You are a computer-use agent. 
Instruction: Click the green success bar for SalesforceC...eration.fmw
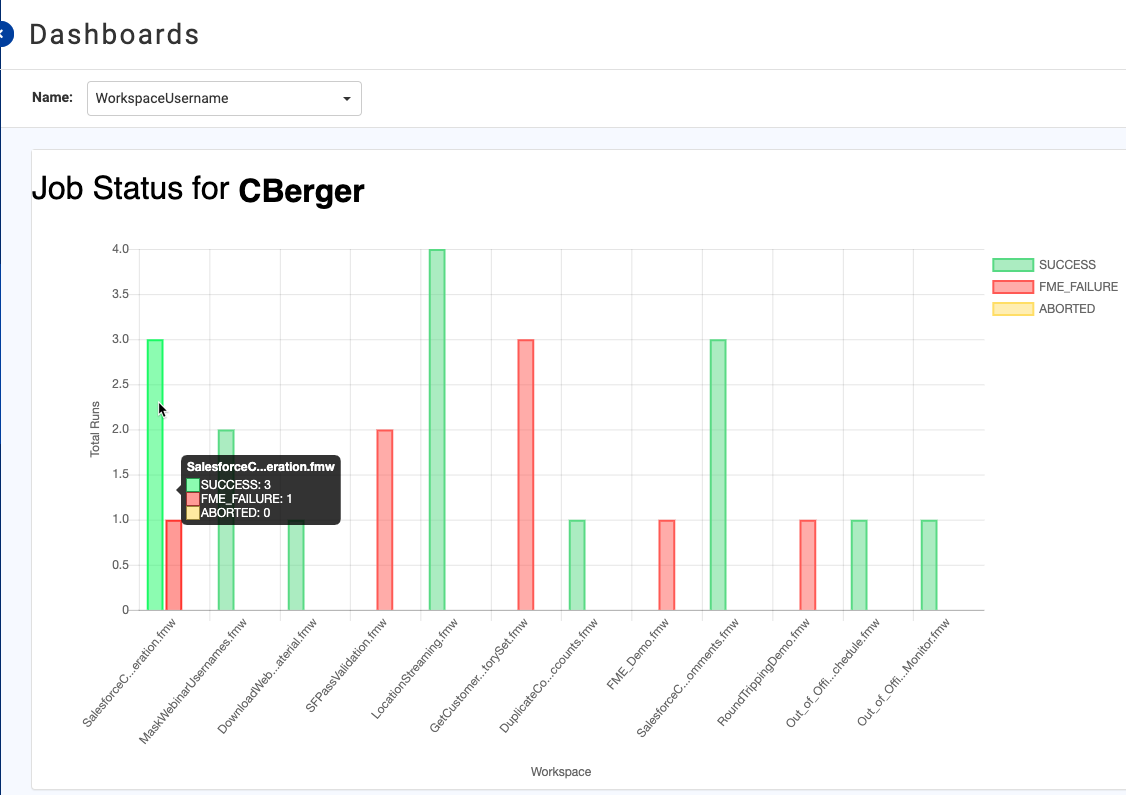155,475
